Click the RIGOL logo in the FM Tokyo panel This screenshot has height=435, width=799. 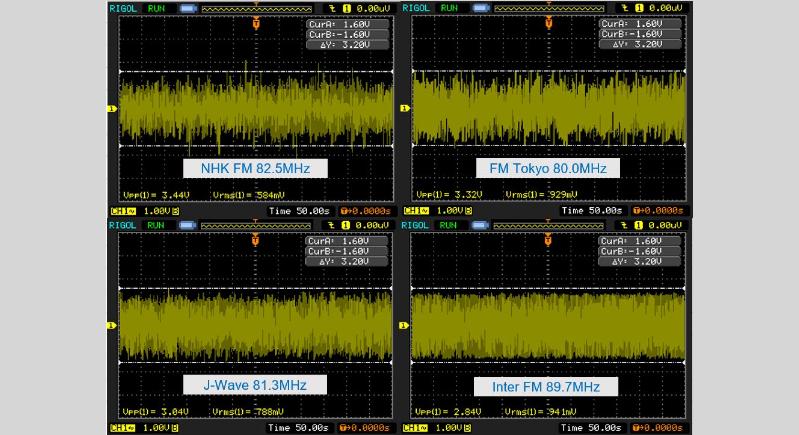tap(416, 8)
